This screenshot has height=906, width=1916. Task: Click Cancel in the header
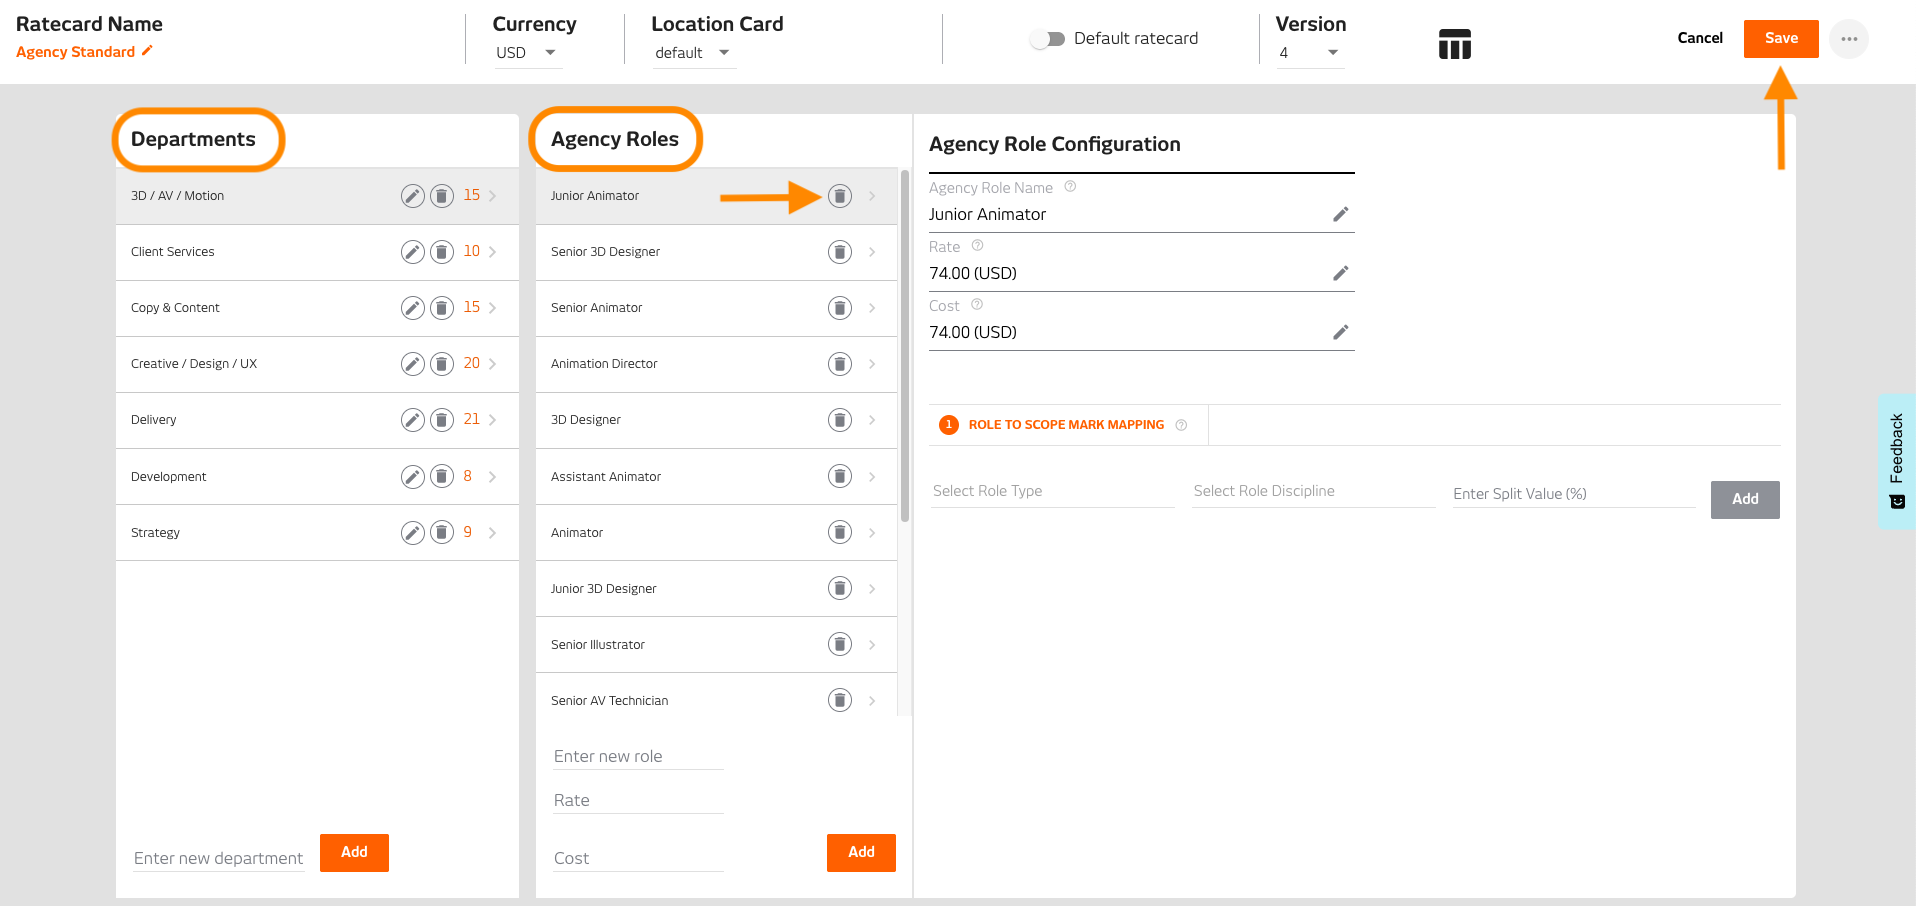click(x=1699, y=38)
